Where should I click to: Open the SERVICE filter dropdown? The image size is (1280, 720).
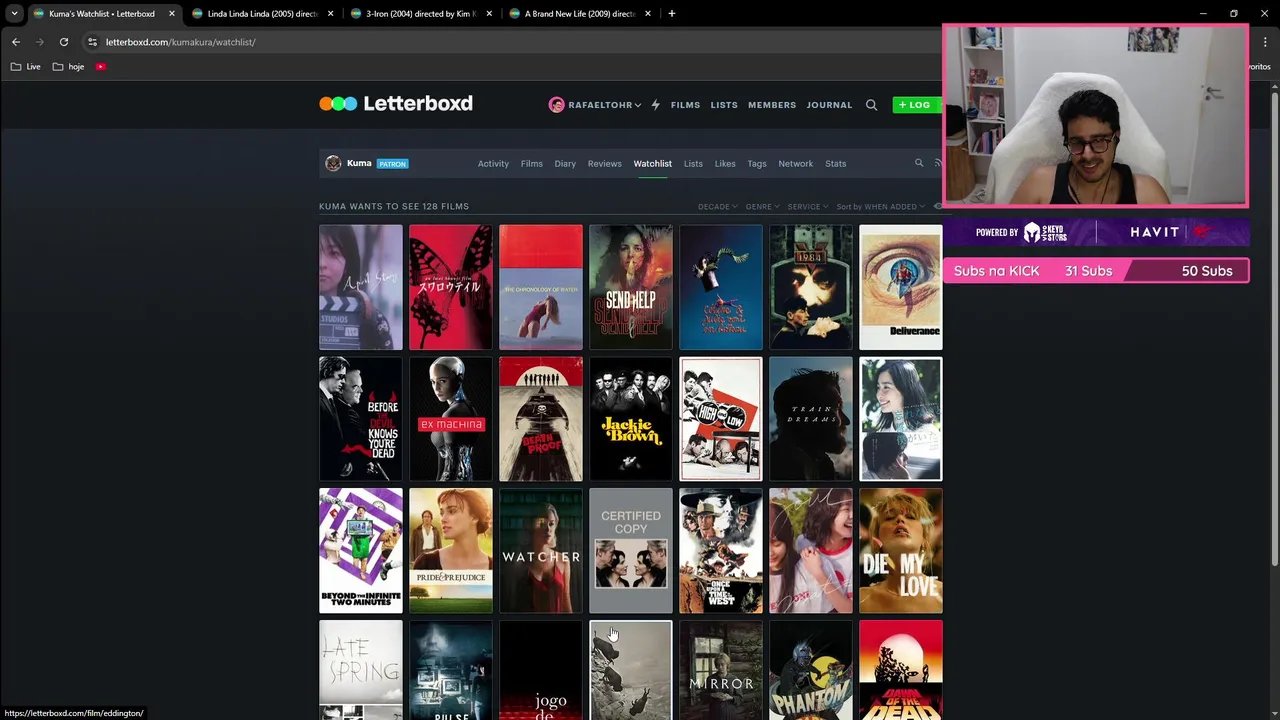pyautogui.click(x=808, y=206)
